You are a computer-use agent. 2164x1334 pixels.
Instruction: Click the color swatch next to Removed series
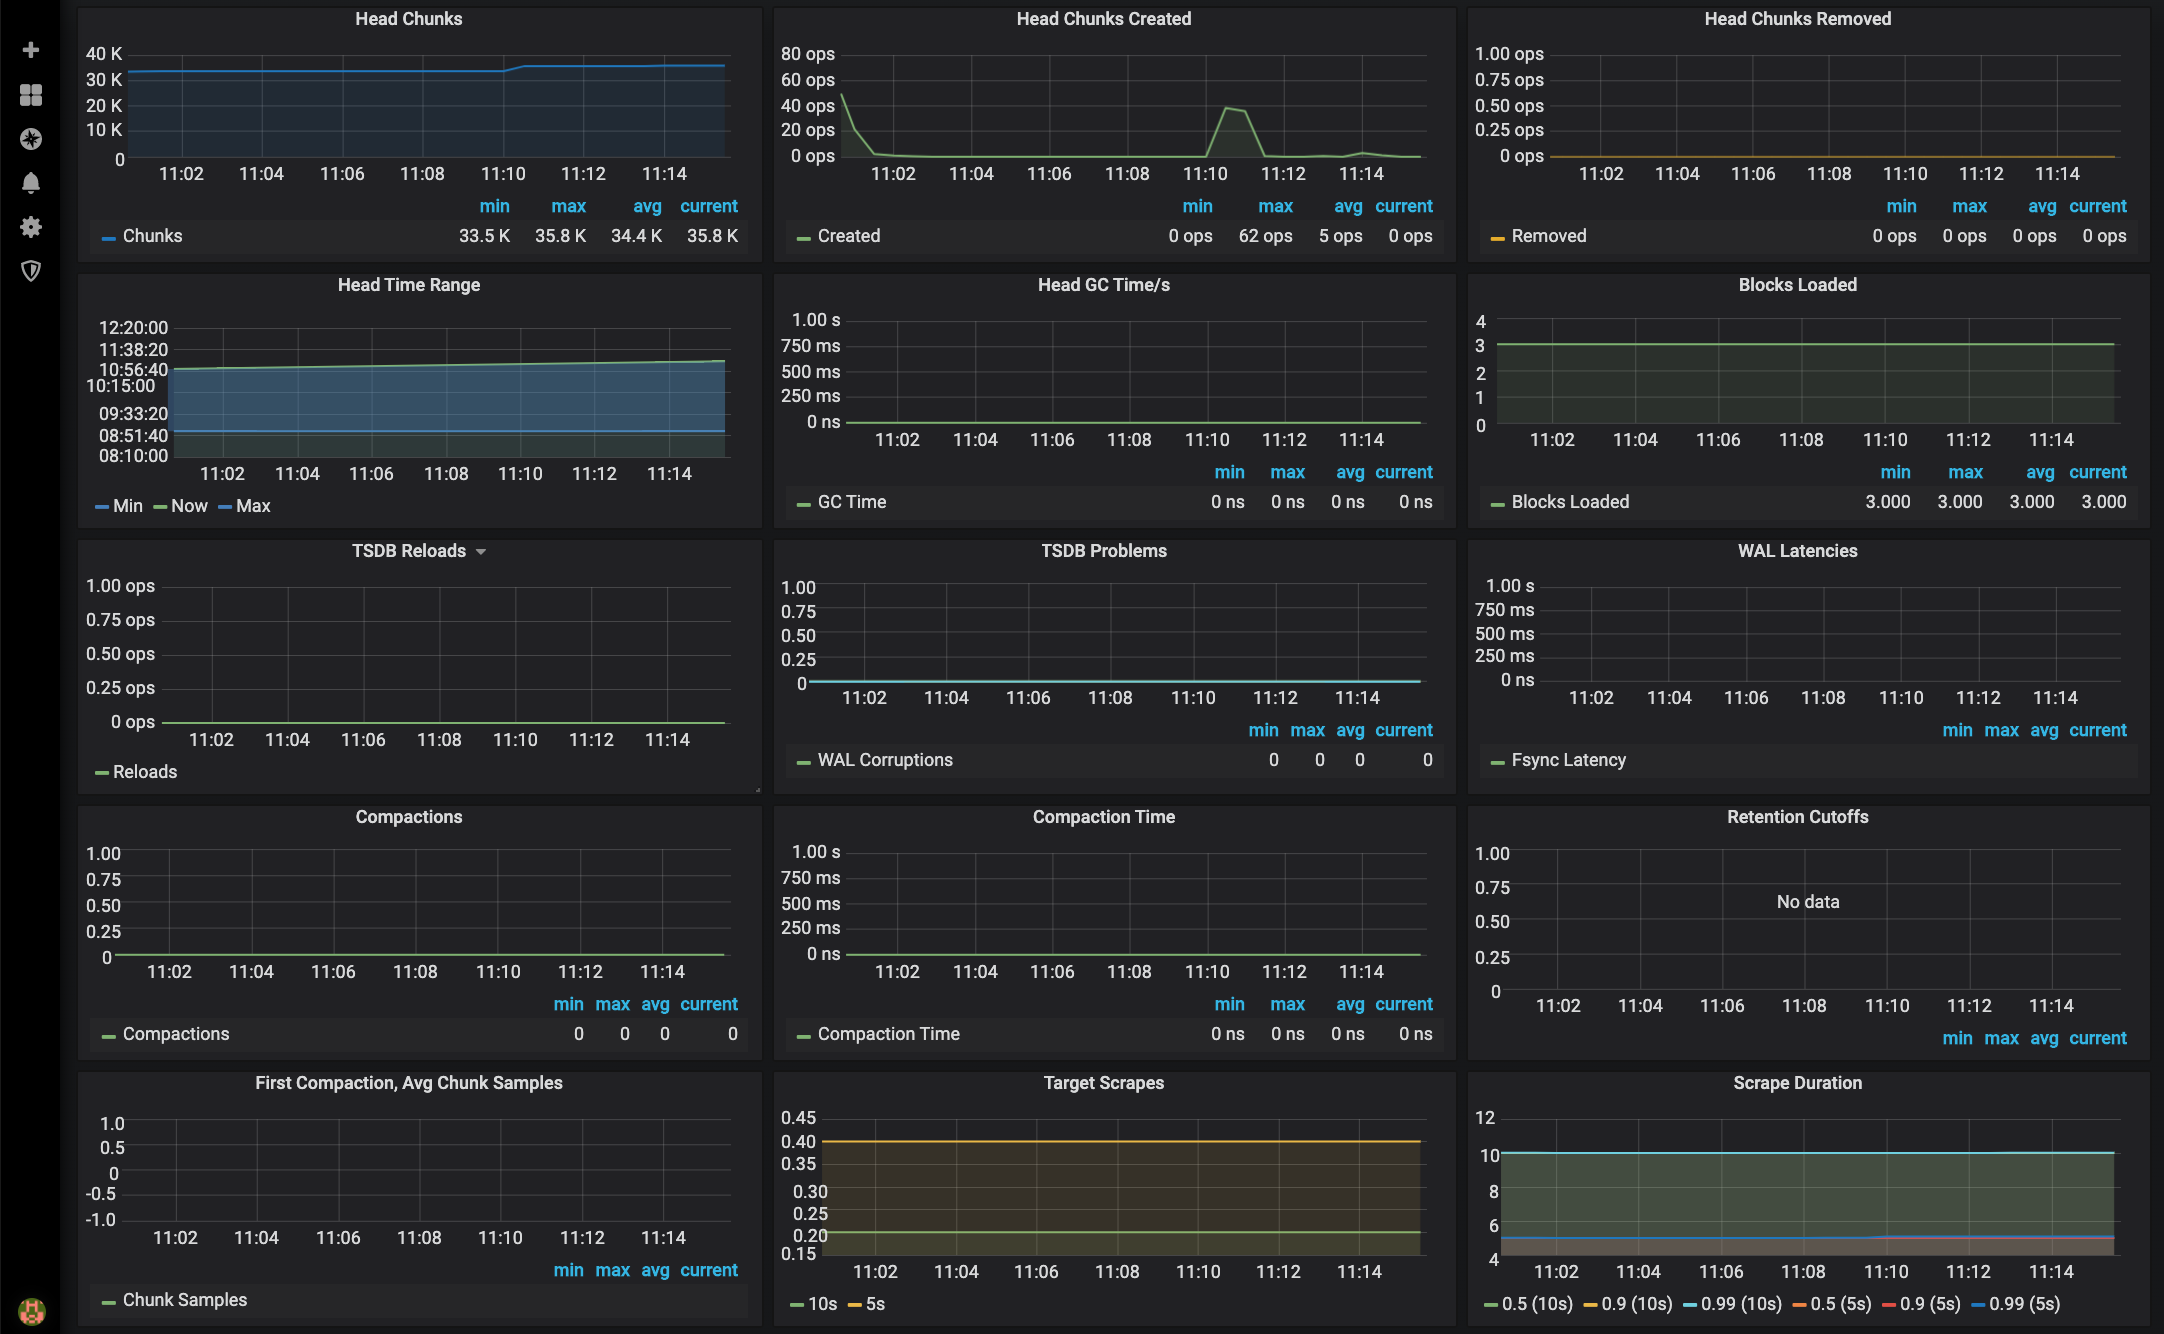(1496, 236)
